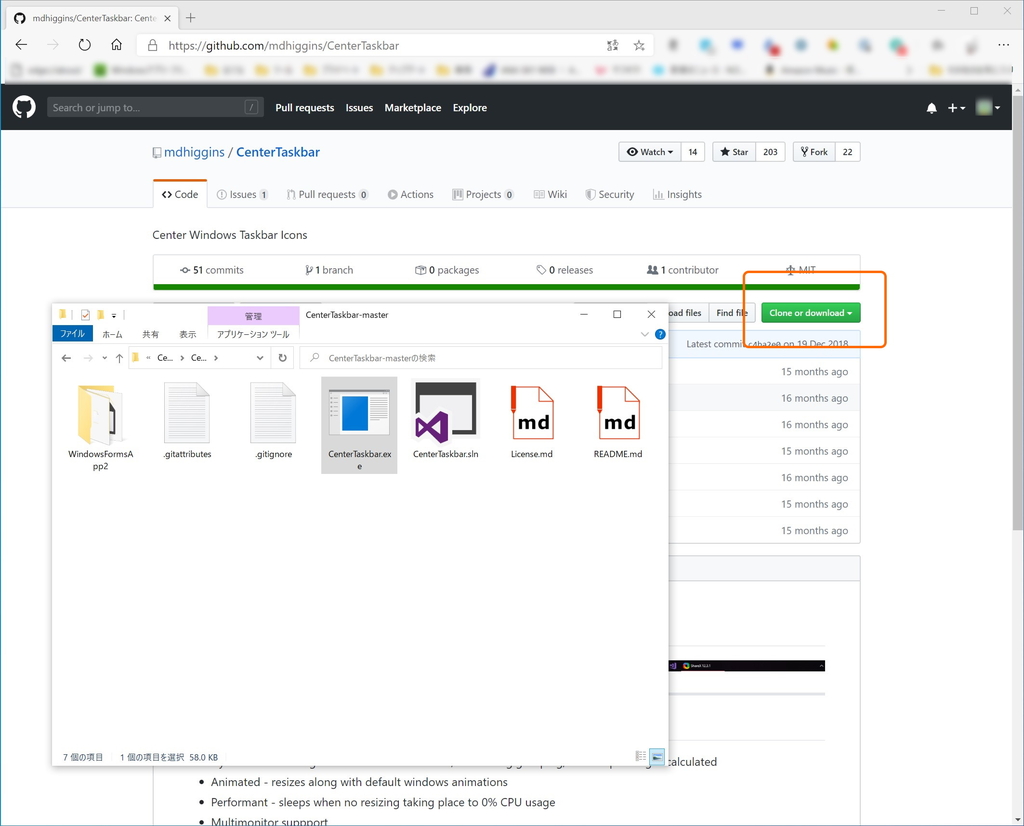Image resolution: width=1024 pixels, height=826 pixels.
Task: Select the WindowsFormsApp2 folder
Action: point(101,427)
